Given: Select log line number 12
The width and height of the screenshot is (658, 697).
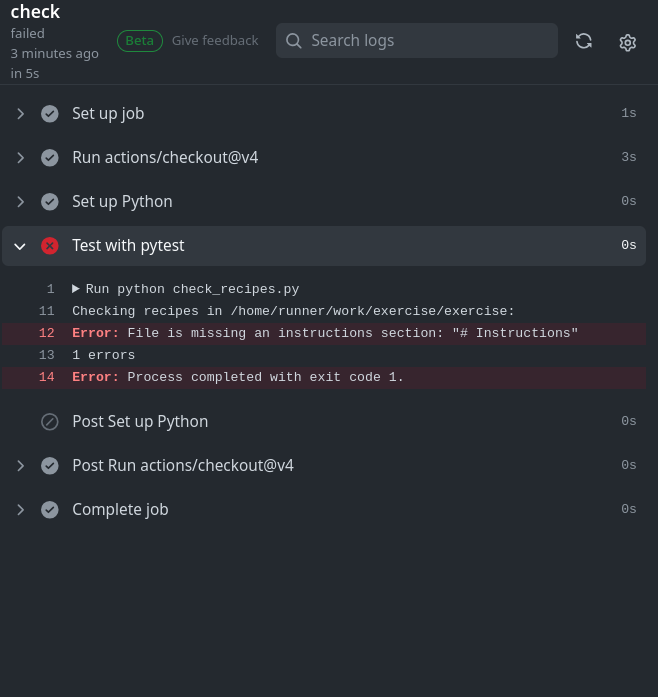Looking at the screenshot, I should click(47, 333).
